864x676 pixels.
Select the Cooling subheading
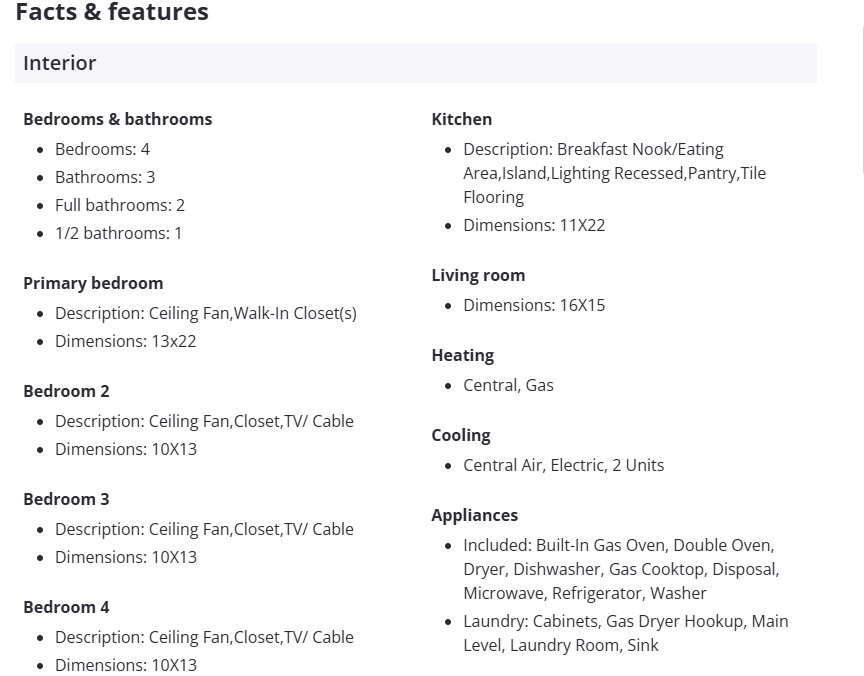(461, 435)
